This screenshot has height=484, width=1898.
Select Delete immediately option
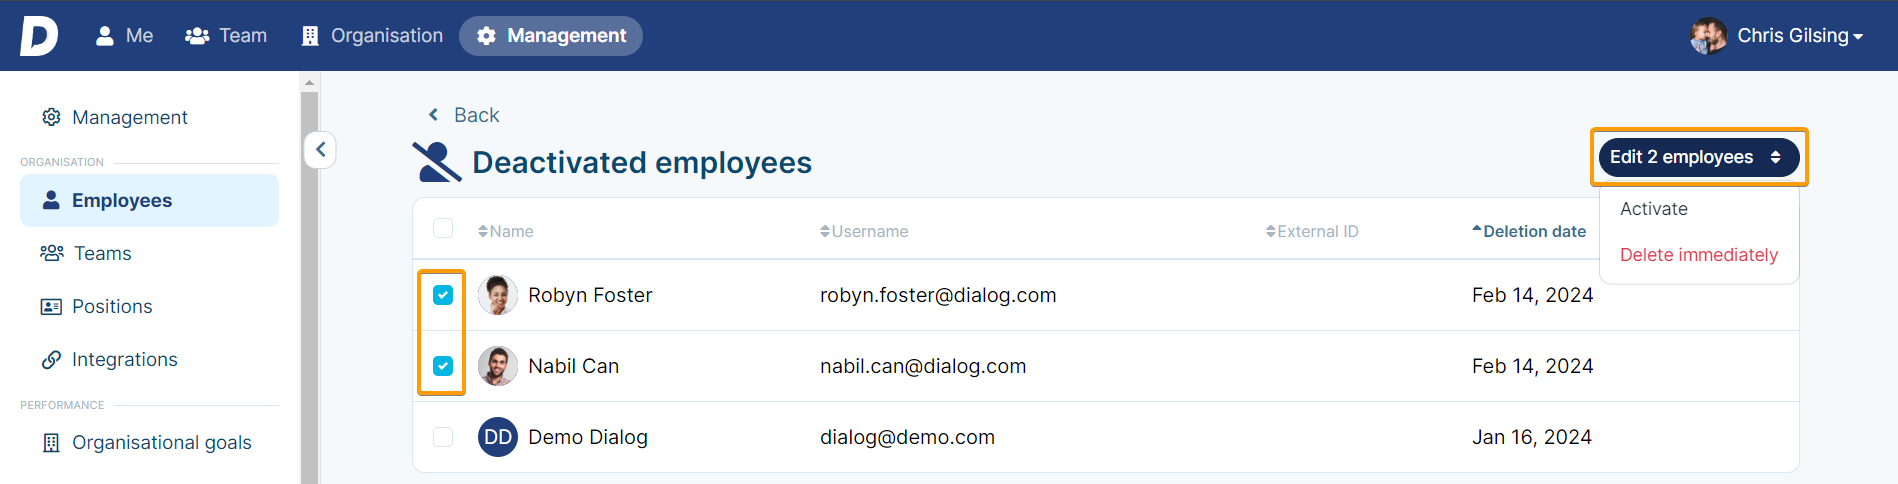pyautogui.click(x=1699, y=255)
